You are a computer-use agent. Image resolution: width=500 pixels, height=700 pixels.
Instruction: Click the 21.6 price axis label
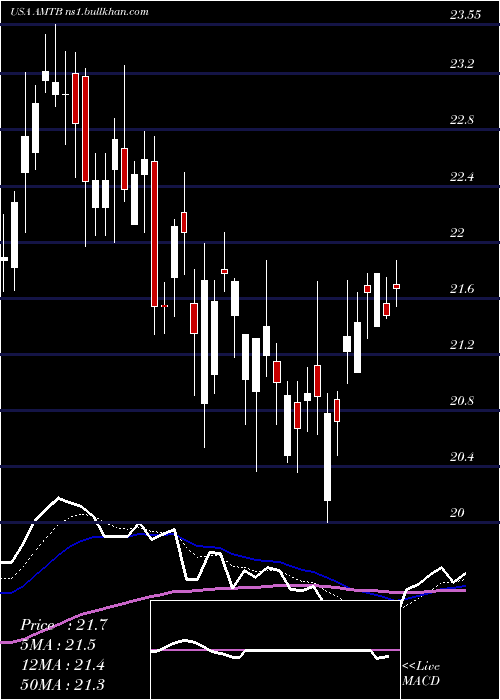[462, 289]
